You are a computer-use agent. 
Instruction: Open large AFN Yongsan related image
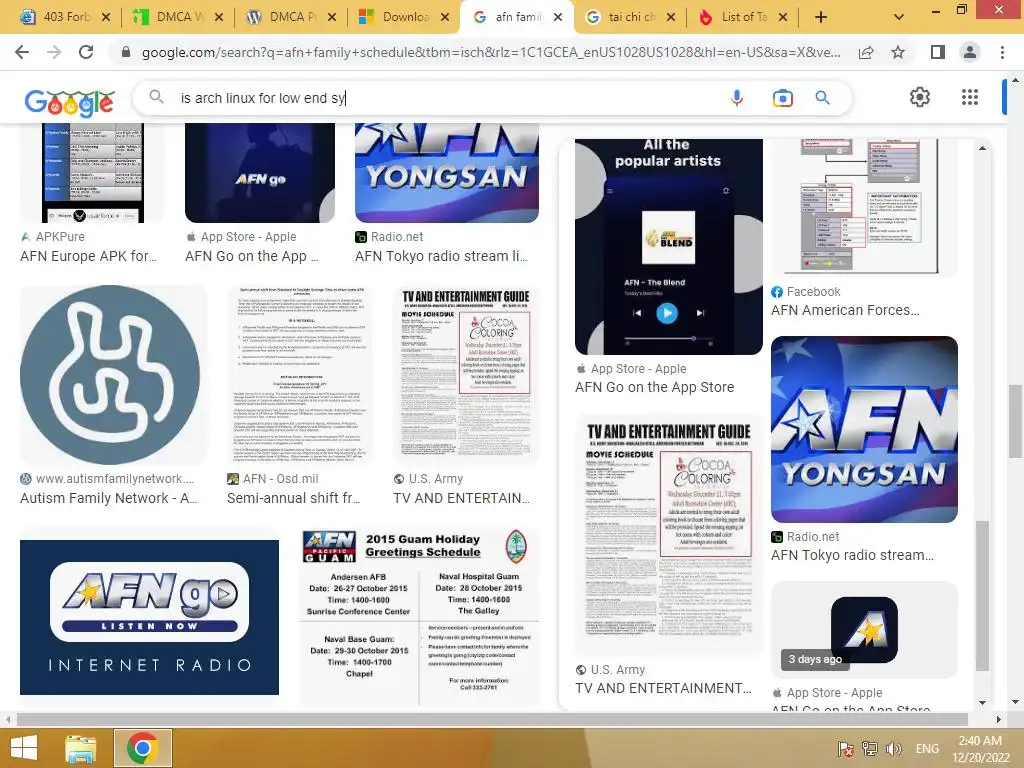[864, 429]
